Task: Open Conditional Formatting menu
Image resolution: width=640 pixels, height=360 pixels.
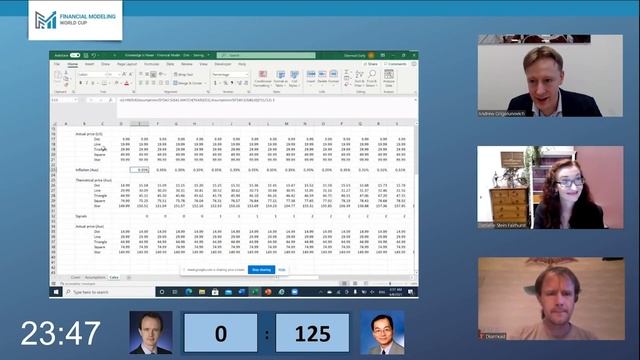Action: (262, 78)
